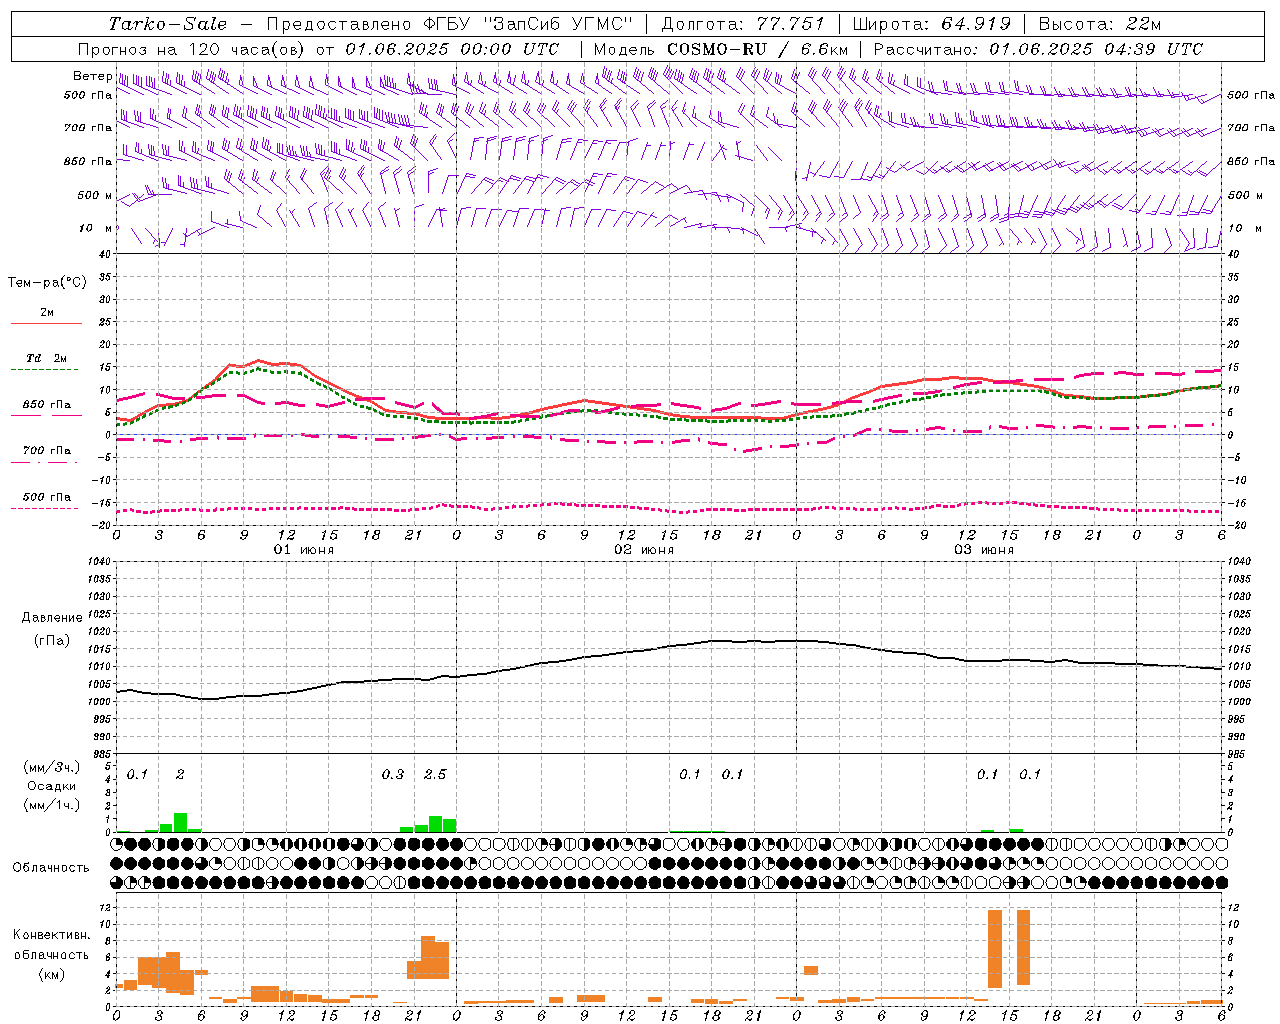This screenshot has width=1280, height=1024.
Task: Click the Прогноз на 120 часа(ов) text
Action: [192, 49]
